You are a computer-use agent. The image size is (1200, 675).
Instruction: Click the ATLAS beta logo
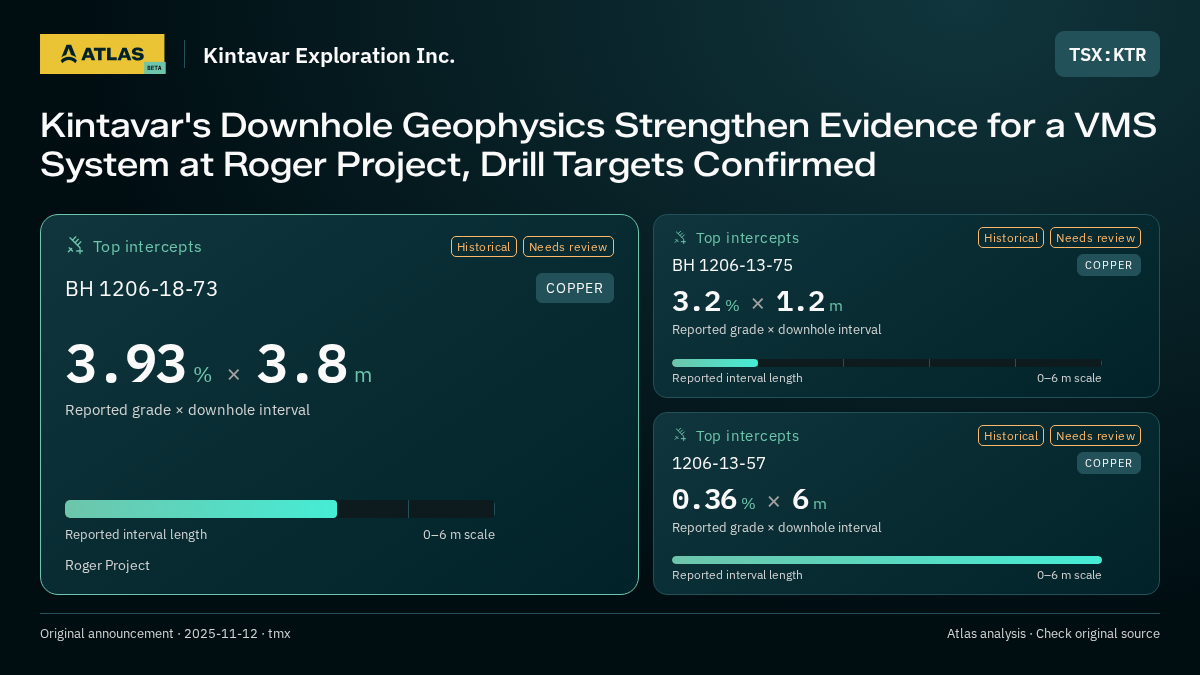point(102,54)
